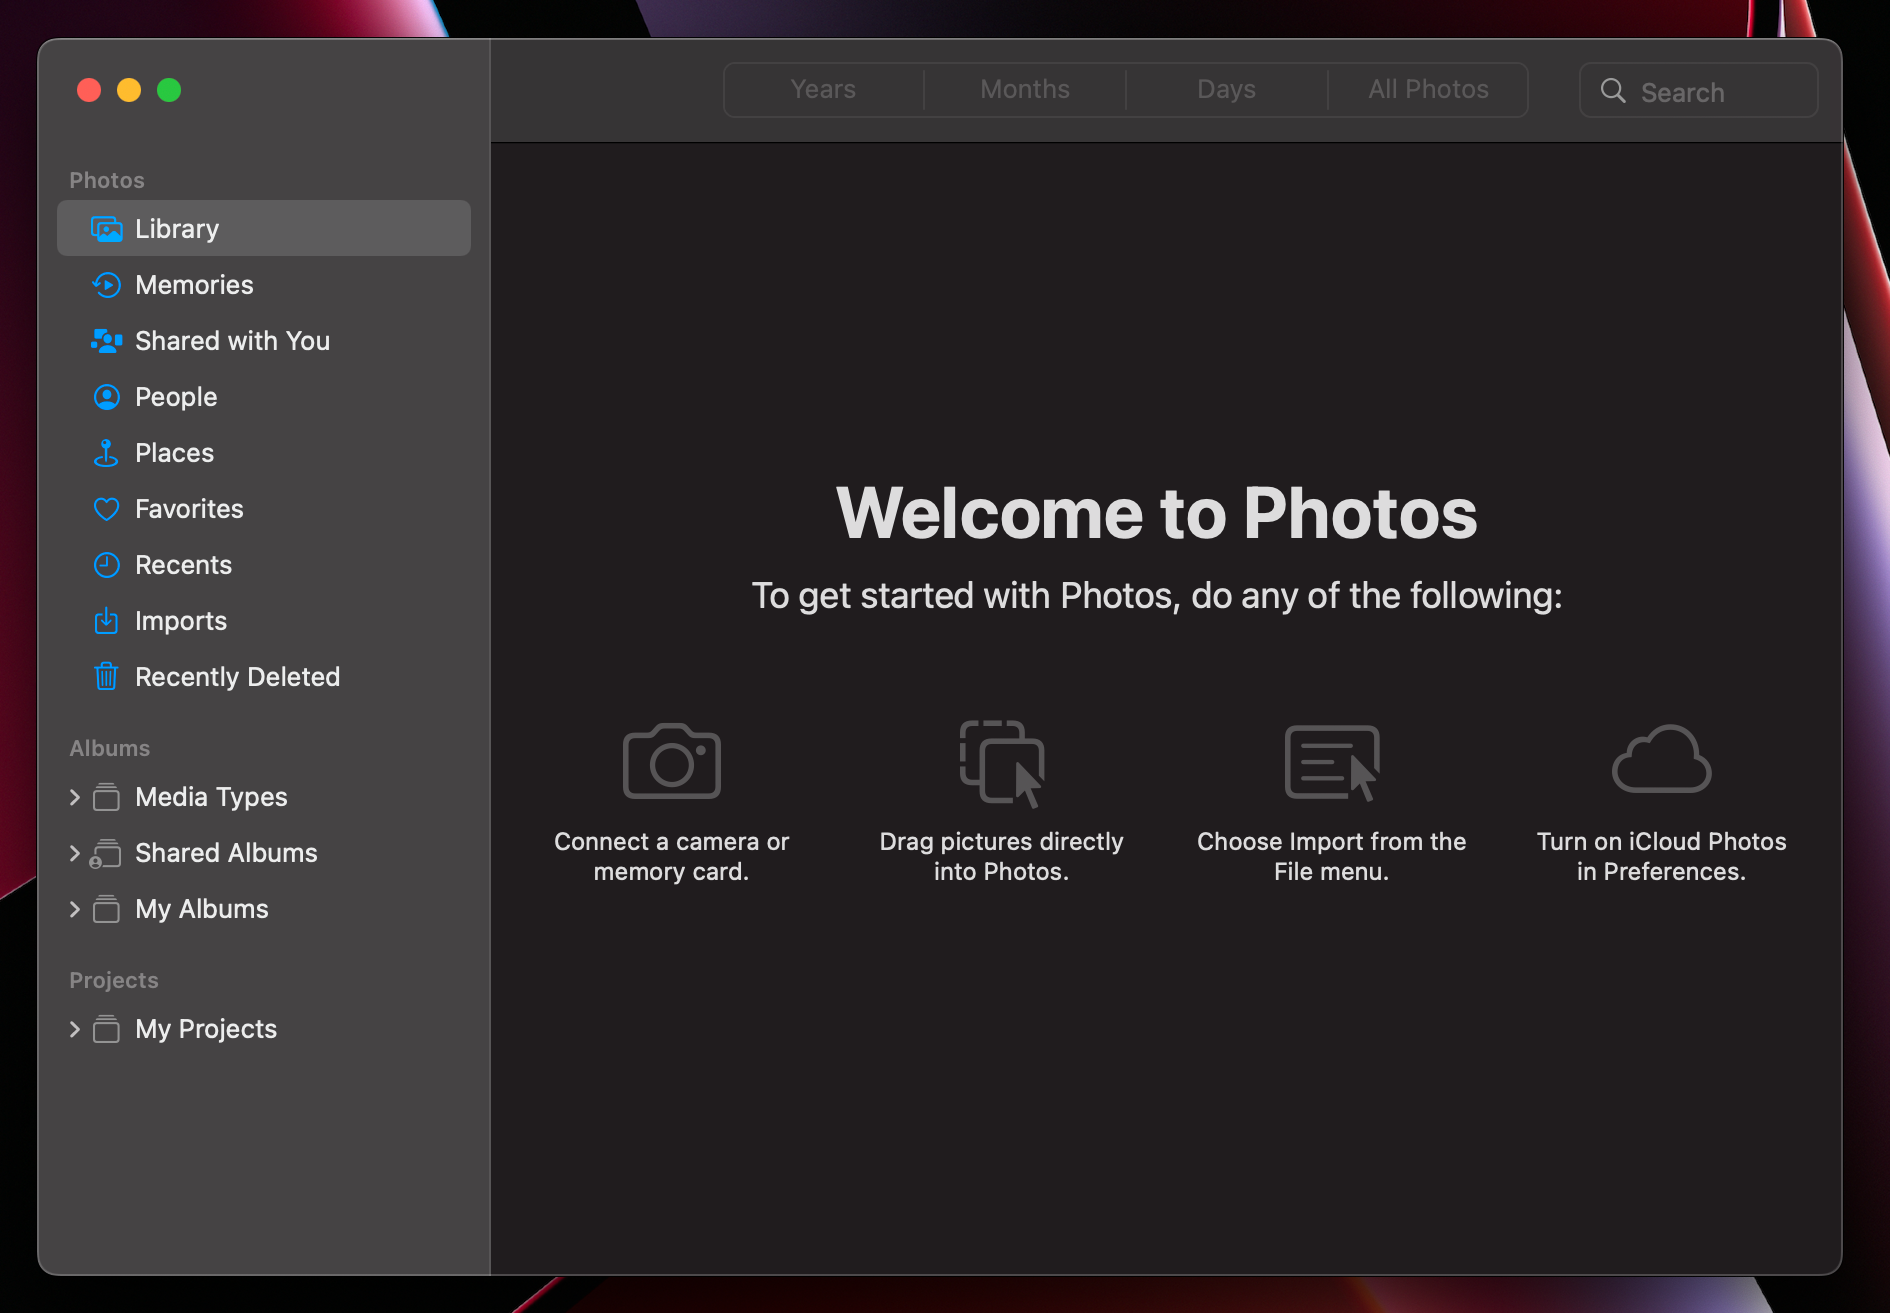Click the Imports download-tray icon
Screen dimensions: 1890x1313
(x=106, y=621)
